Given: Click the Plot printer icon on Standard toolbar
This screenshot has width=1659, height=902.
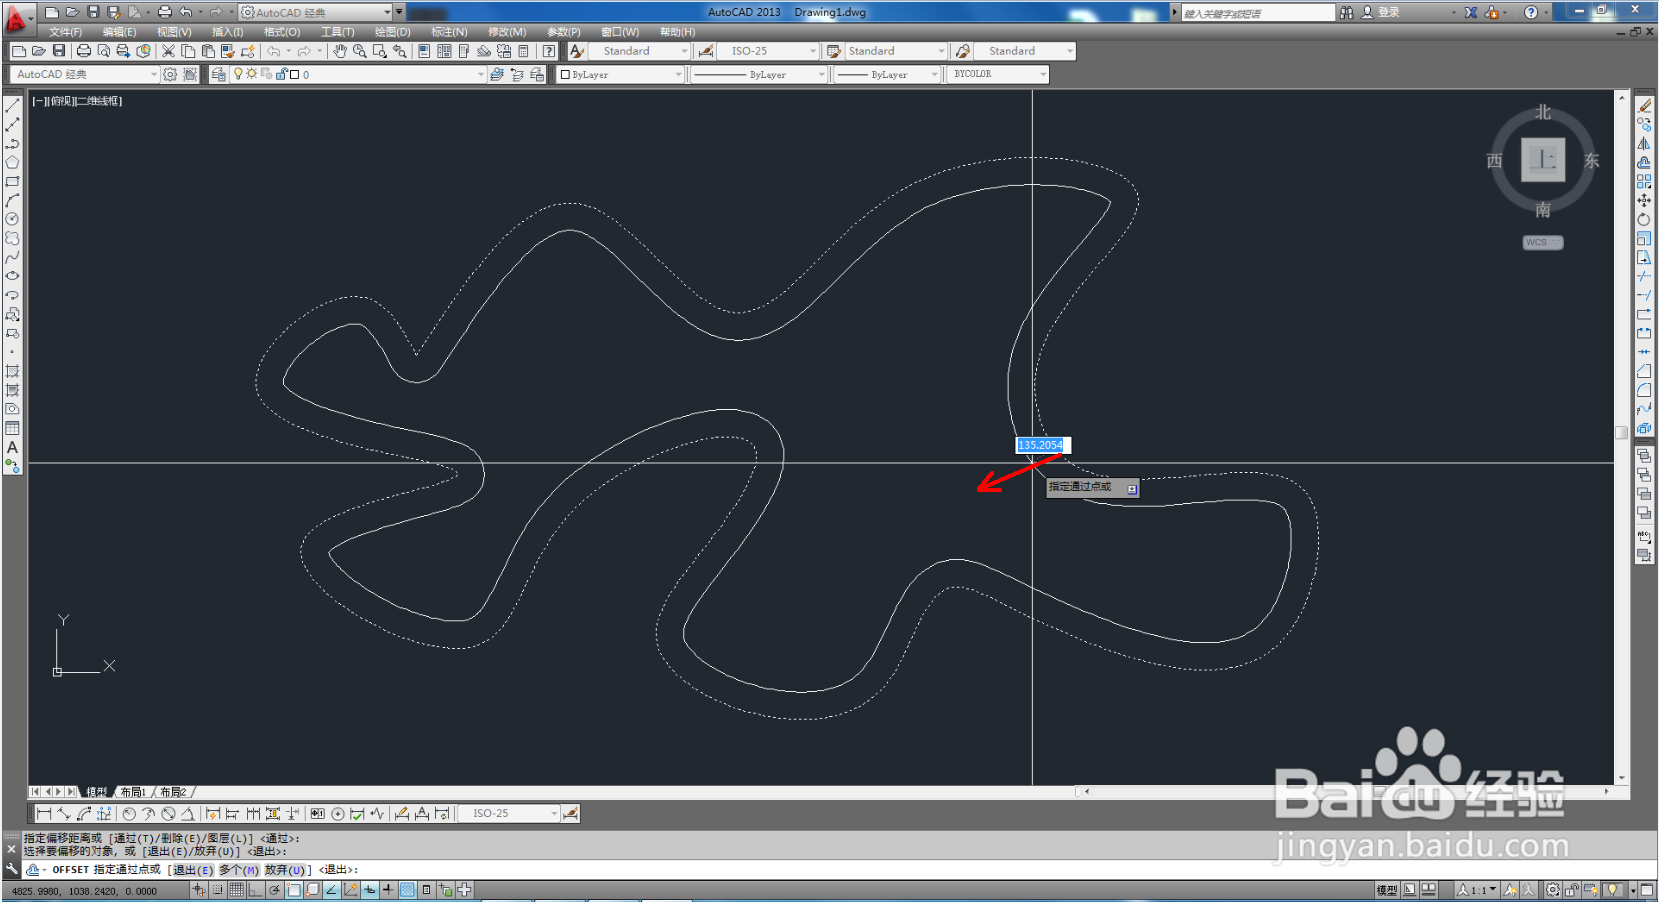Looking at the screenshot, I should (x=84, y=51).
